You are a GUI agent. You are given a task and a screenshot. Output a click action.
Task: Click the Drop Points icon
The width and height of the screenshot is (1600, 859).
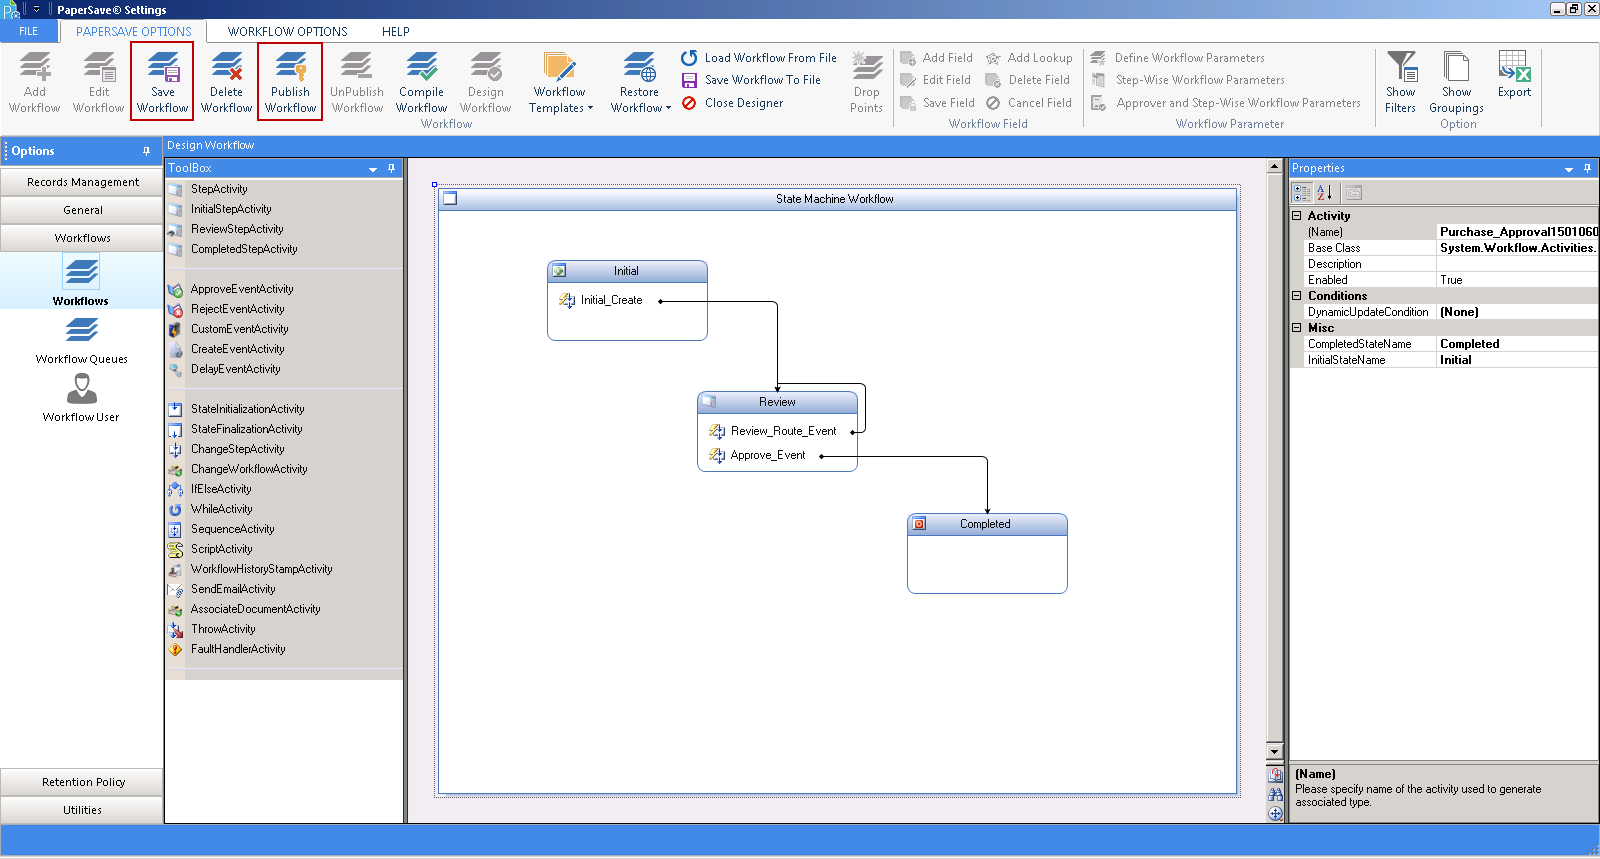866,82
